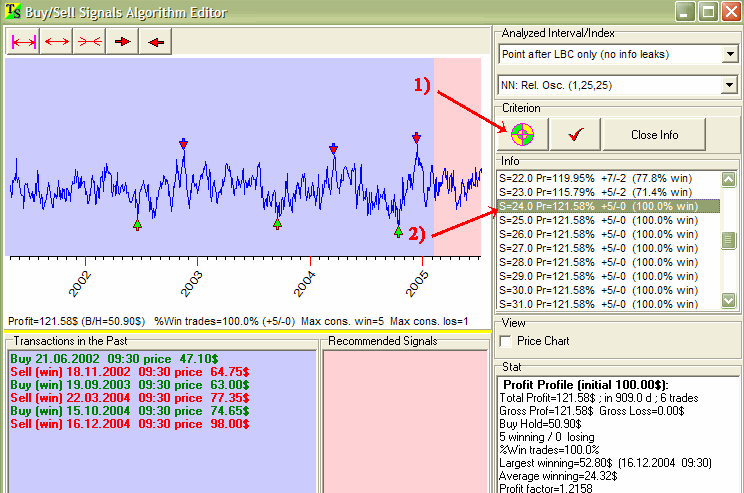Click the expand interval double-arrow icon
744x493 pixels.
[x=56, y=42]
